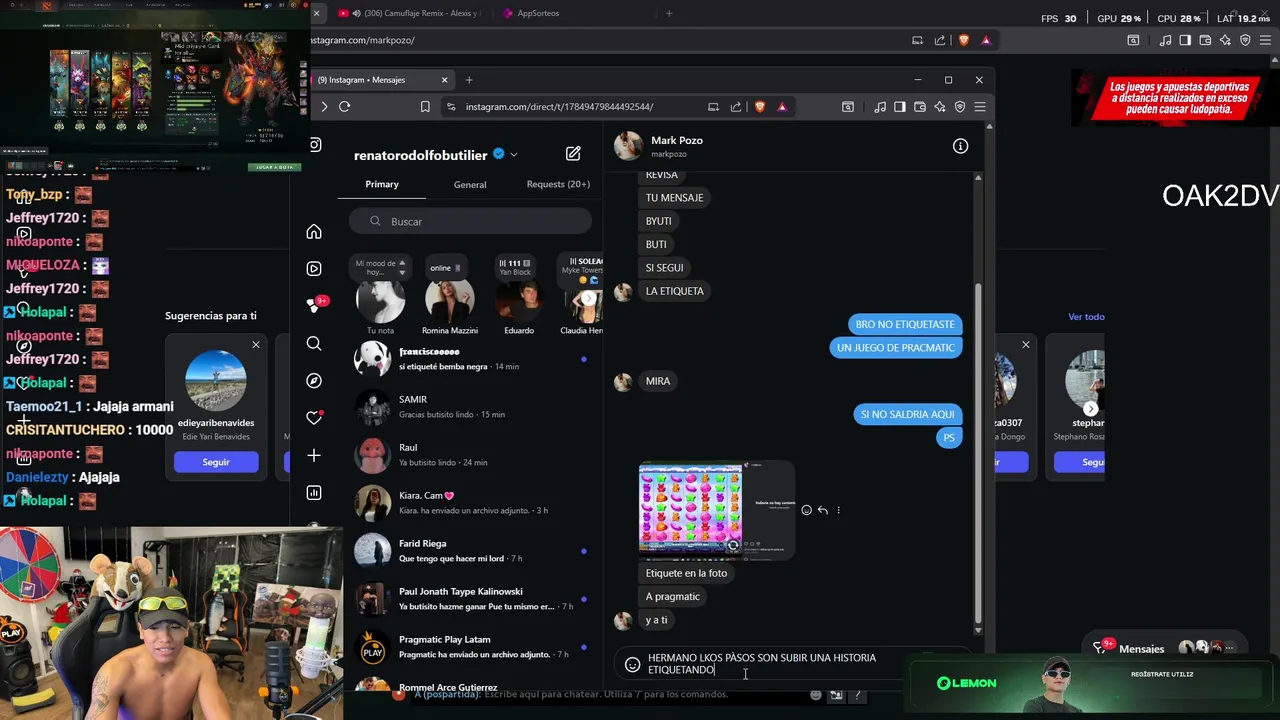Open emoji picker in message box

coord(632,664)
